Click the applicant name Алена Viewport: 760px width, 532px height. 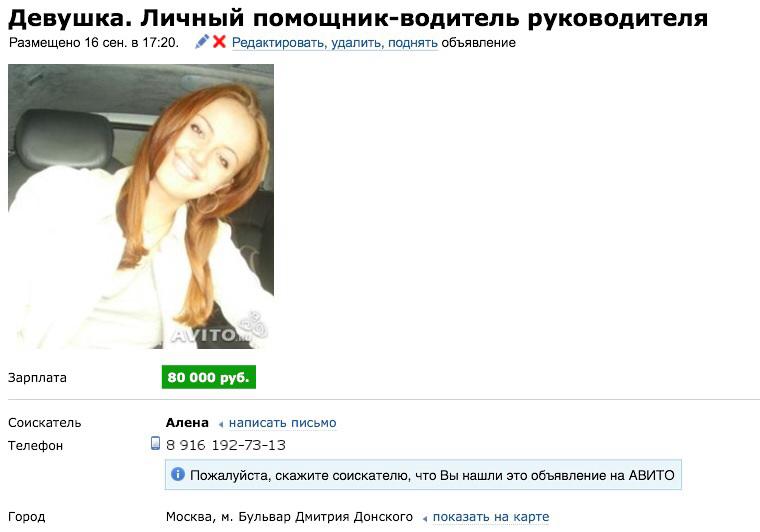point(187,422)
